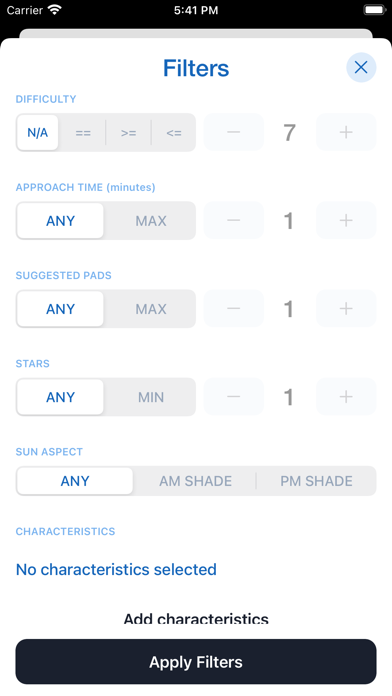Switch Suggested Pads to MAX

[150, 308]
